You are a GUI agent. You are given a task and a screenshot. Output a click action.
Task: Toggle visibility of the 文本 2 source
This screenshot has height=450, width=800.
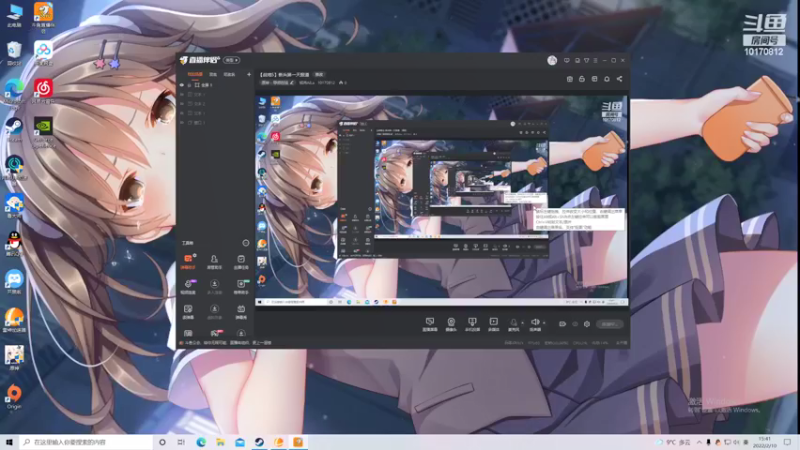(x=182, y=104)
